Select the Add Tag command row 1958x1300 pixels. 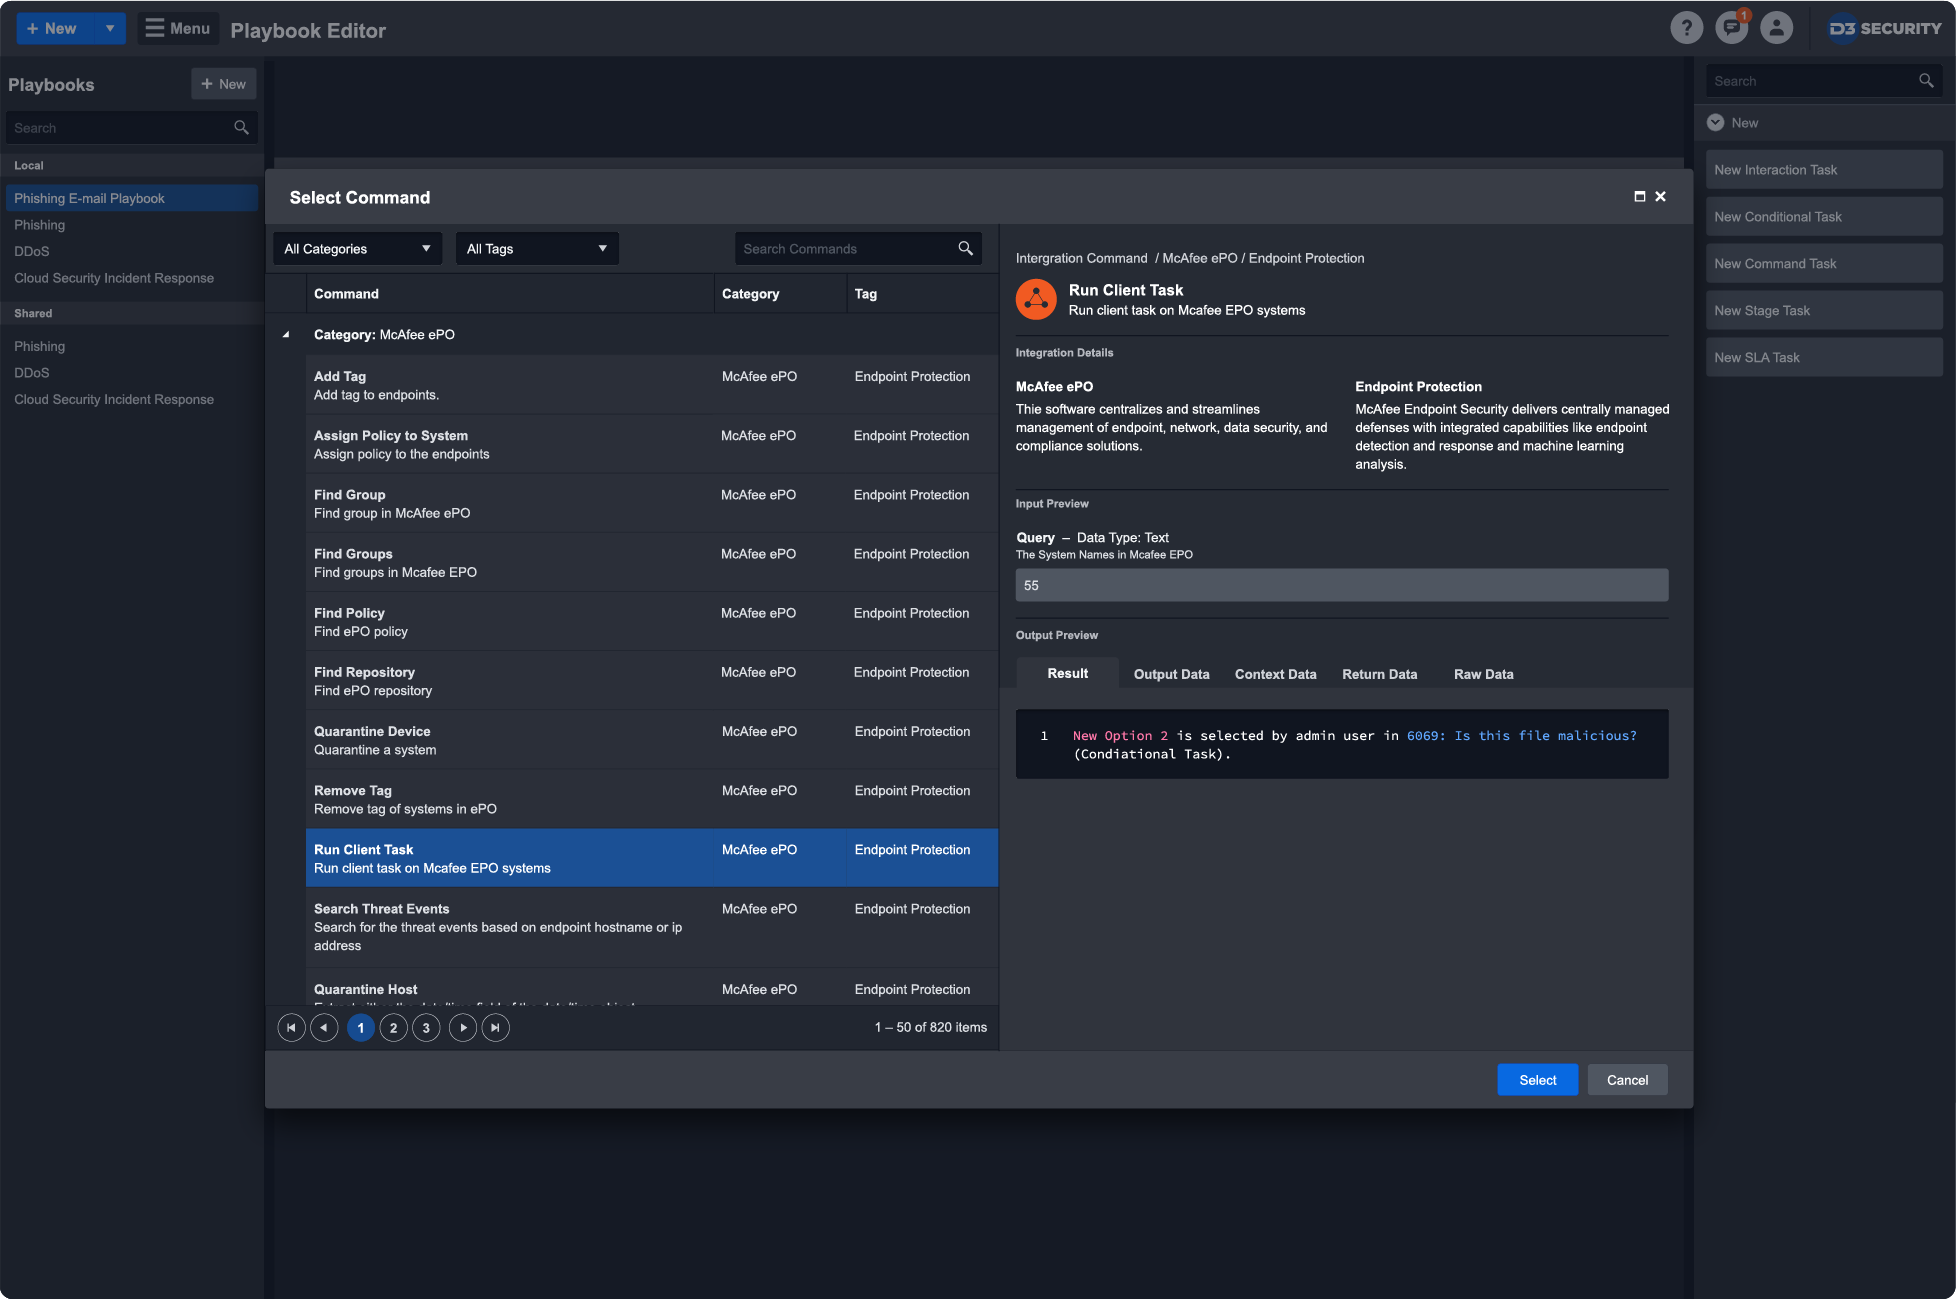point(651,385)
